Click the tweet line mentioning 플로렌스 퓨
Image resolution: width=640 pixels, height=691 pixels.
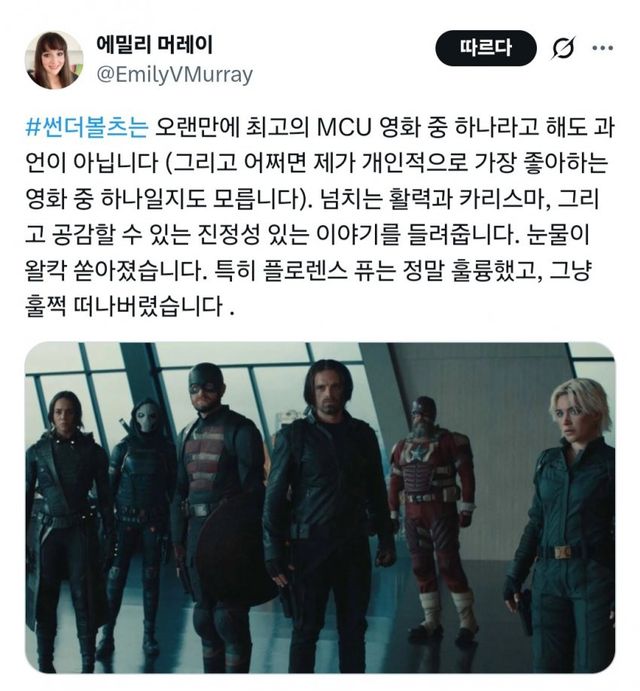[308, 271]
